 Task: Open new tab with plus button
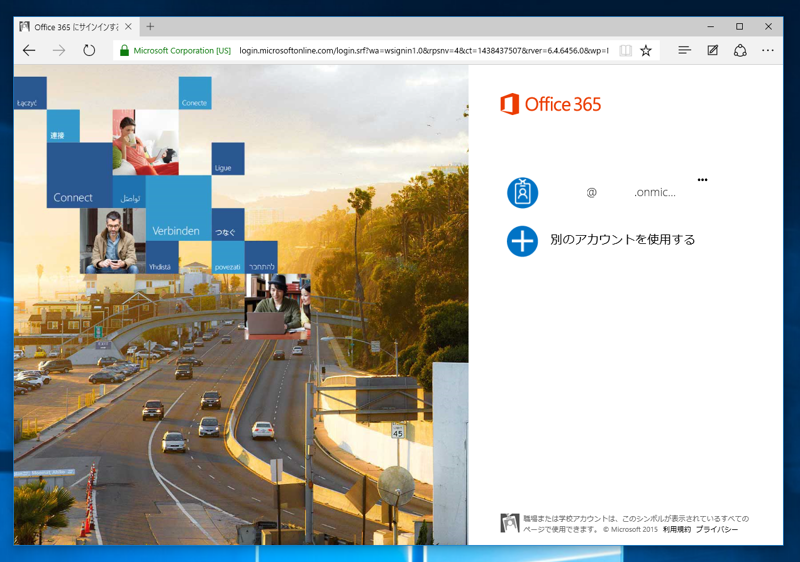coord(150,27)
